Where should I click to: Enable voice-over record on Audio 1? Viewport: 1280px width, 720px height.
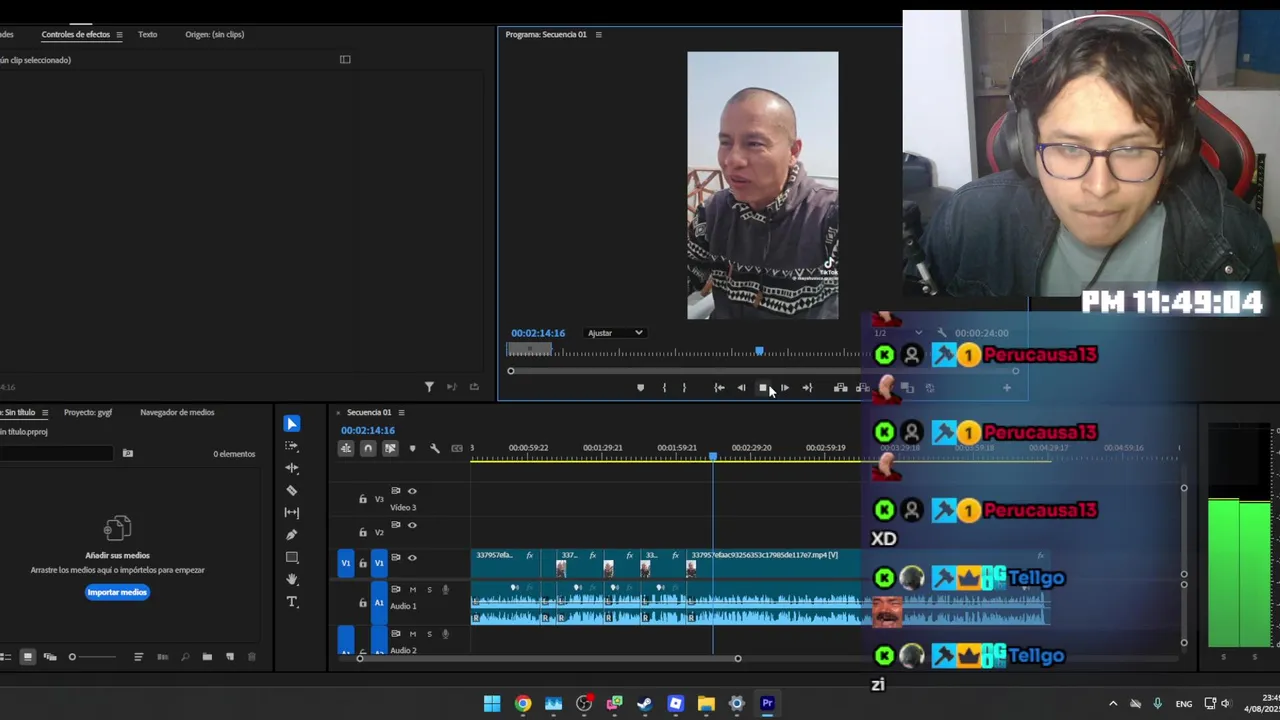(x=445, y=590)
